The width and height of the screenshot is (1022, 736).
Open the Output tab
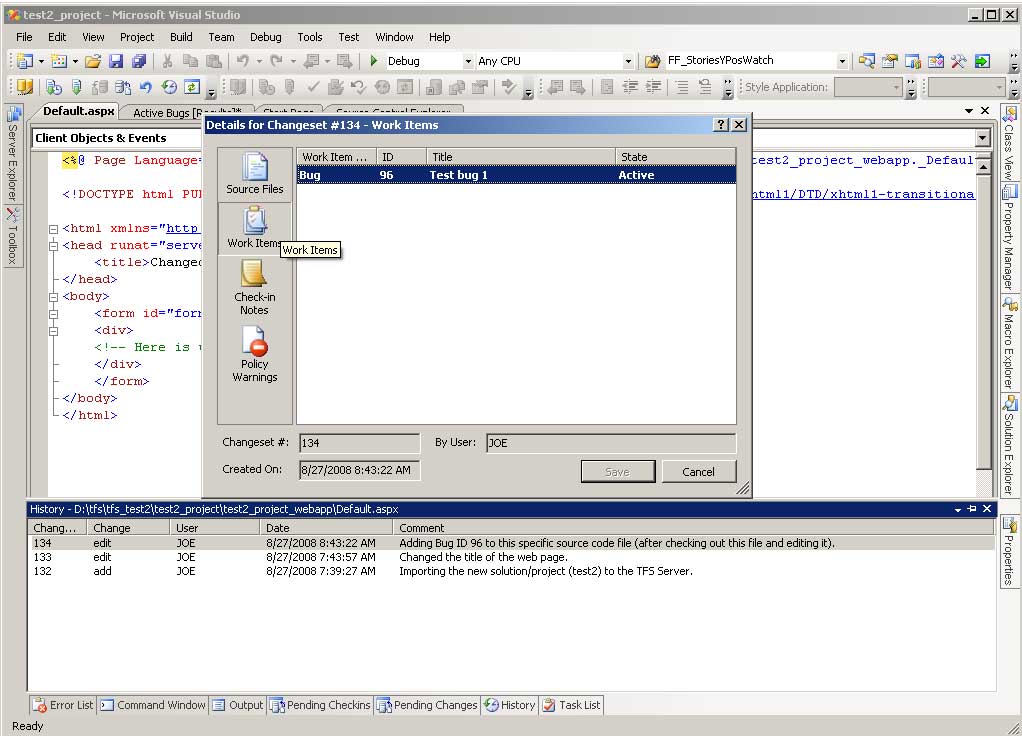238,705
